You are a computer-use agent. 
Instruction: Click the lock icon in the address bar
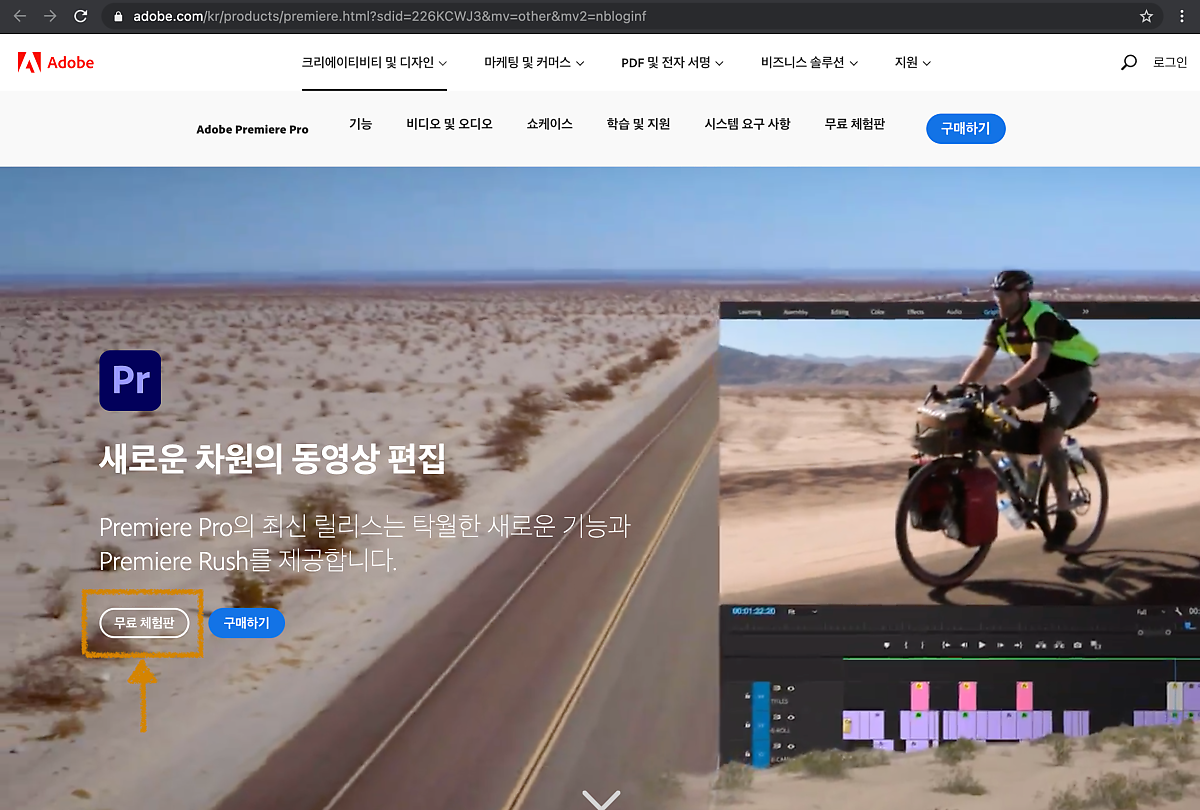click(x=119, y=17)
